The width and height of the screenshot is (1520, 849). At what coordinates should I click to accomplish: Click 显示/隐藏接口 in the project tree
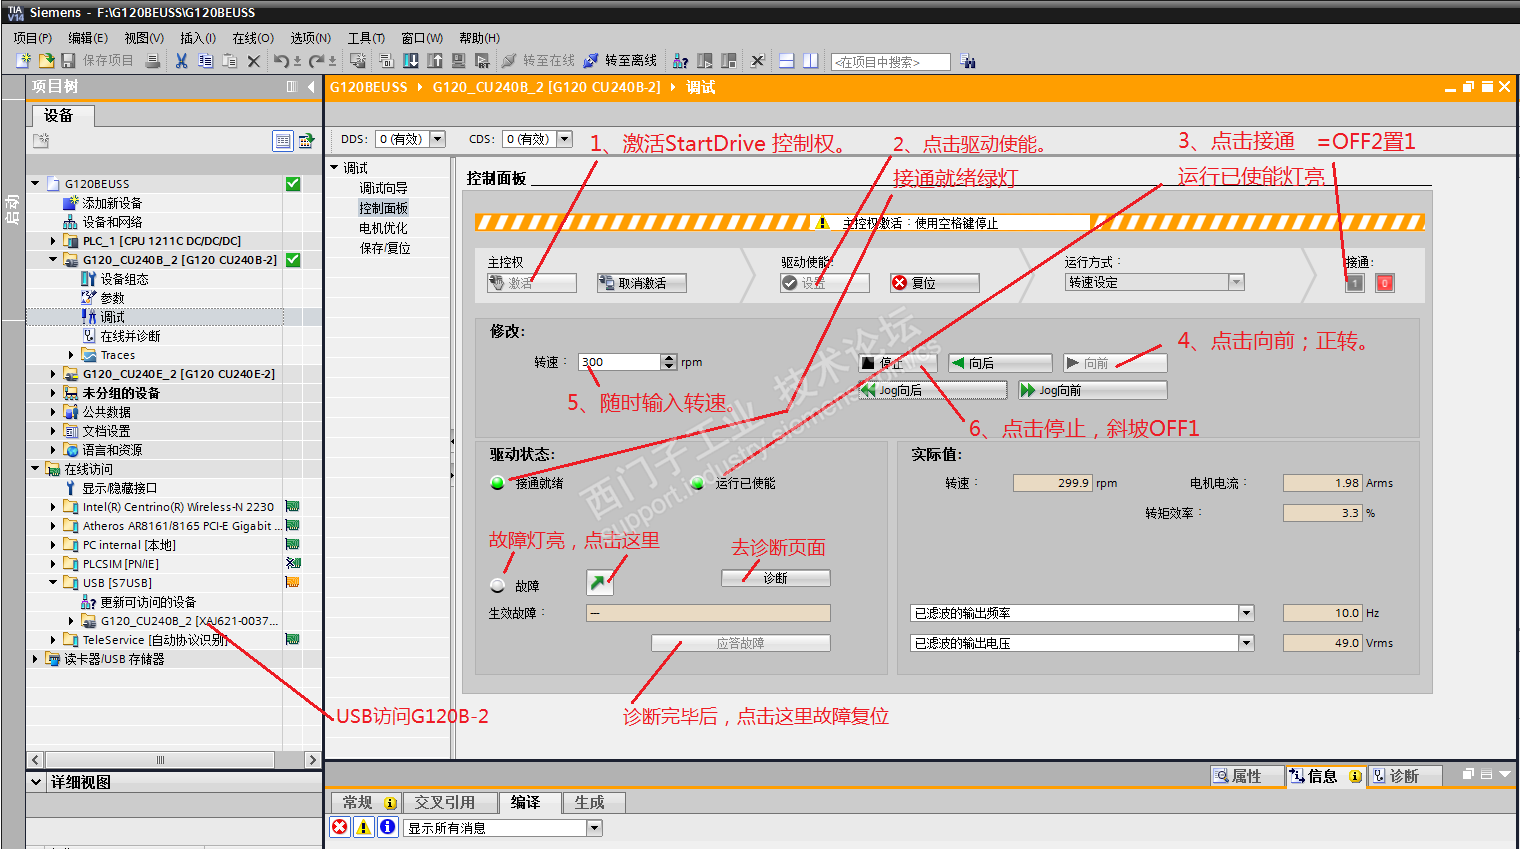coord(119,488)
